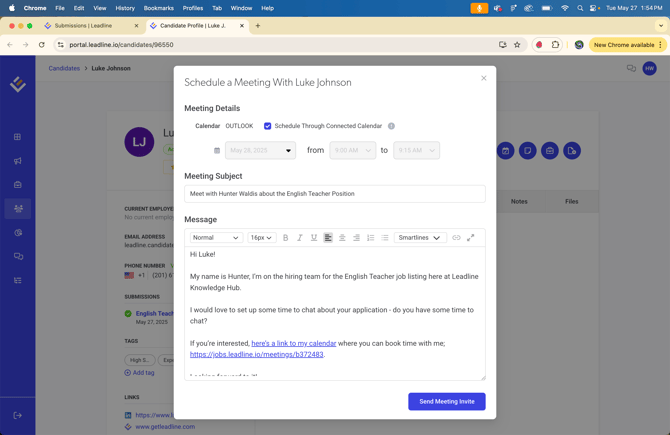Toggle underline formatting in the editor
Image resolution: width=670 pixels, height=435 pixels.
314,238
